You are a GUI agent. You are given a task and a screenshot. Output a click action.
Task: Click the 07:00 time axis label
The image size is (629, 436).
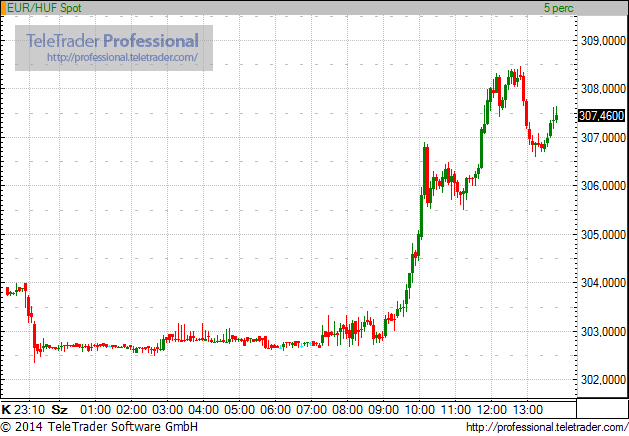point(312,410)
